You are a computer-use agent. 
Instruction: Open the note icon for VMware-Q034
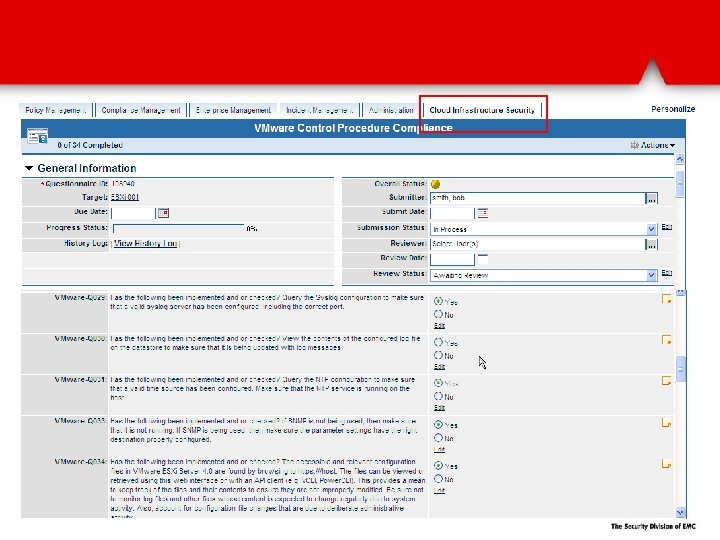point(666,463)
